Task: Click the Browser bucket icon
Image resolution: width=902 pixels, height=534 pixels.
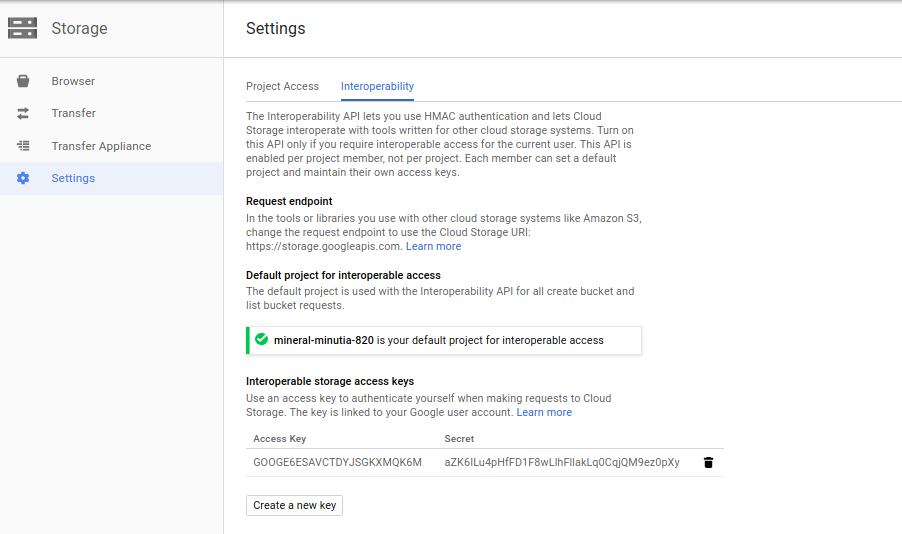Action: click(x=23, y=81)
